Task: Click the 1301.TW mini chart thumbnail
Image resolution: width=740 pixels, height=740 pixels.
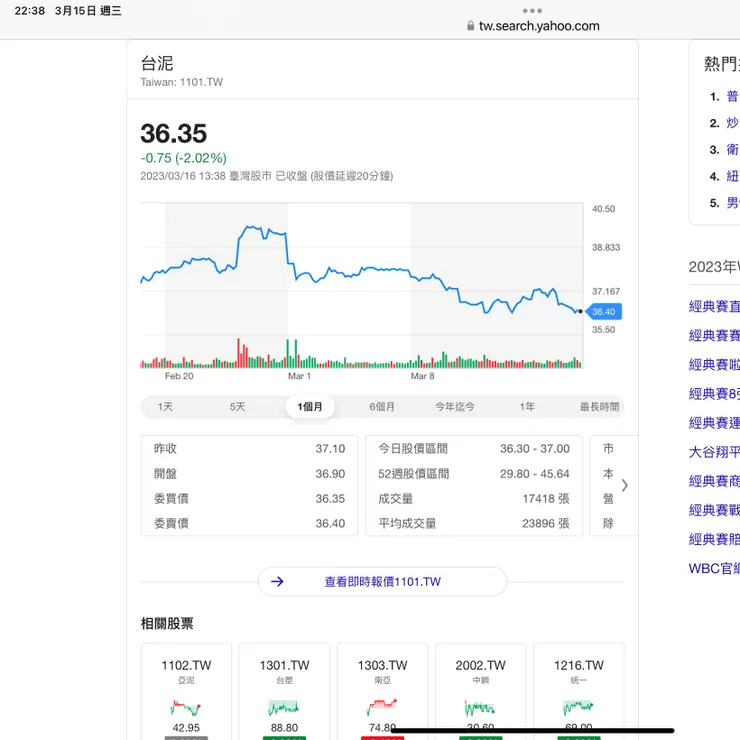Action: pos(284,707)
